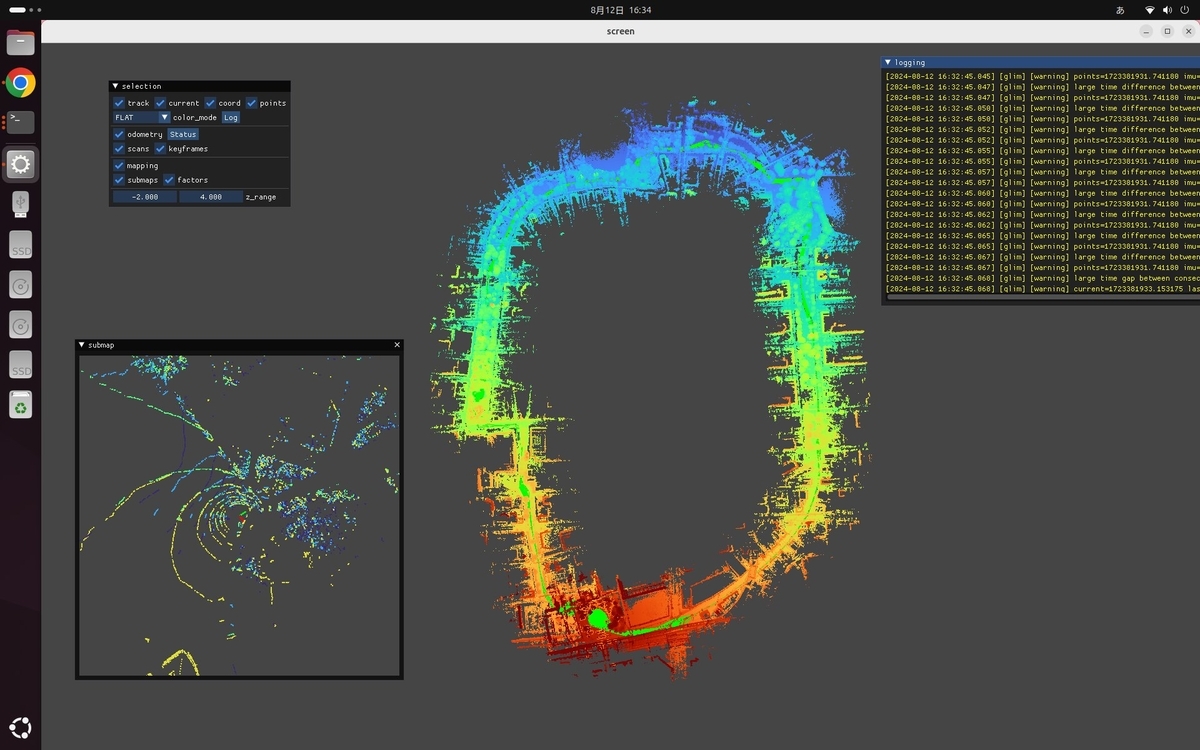Uncheck the odometry checkbox
Viewport: 1200px width, 750px height.
[x=119, y=134]
